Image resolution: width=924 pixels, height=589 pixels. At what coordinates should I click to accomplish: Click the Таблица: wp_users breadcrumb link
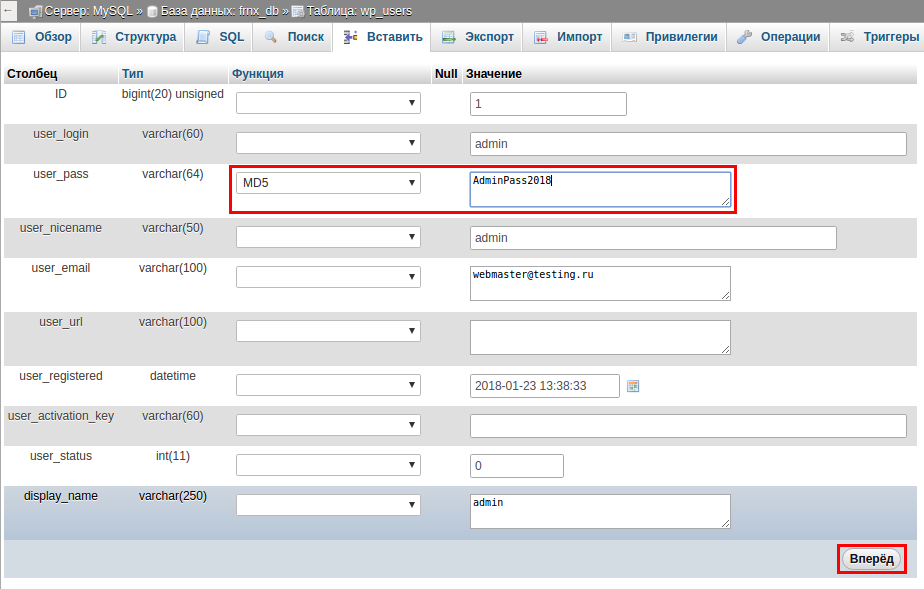click(x=359, y=11)
